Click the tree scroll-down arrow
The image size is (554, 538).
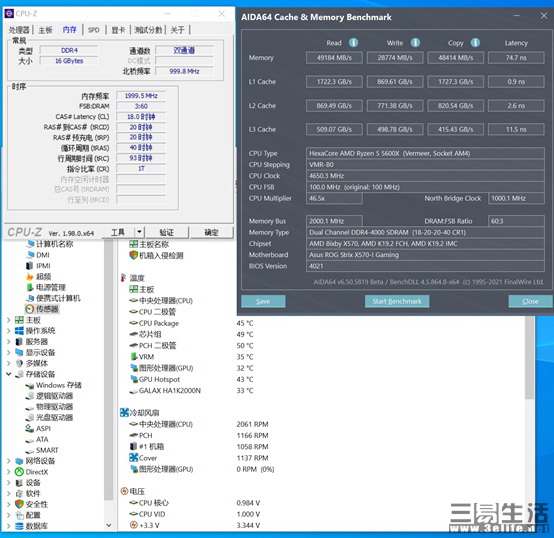click(109, 525)
